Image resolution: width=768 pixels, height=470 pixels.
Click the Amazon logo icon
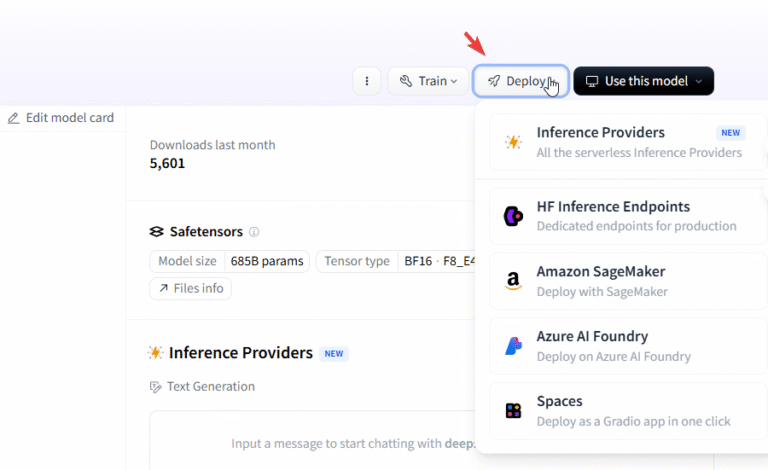click(x=513, y=281)
